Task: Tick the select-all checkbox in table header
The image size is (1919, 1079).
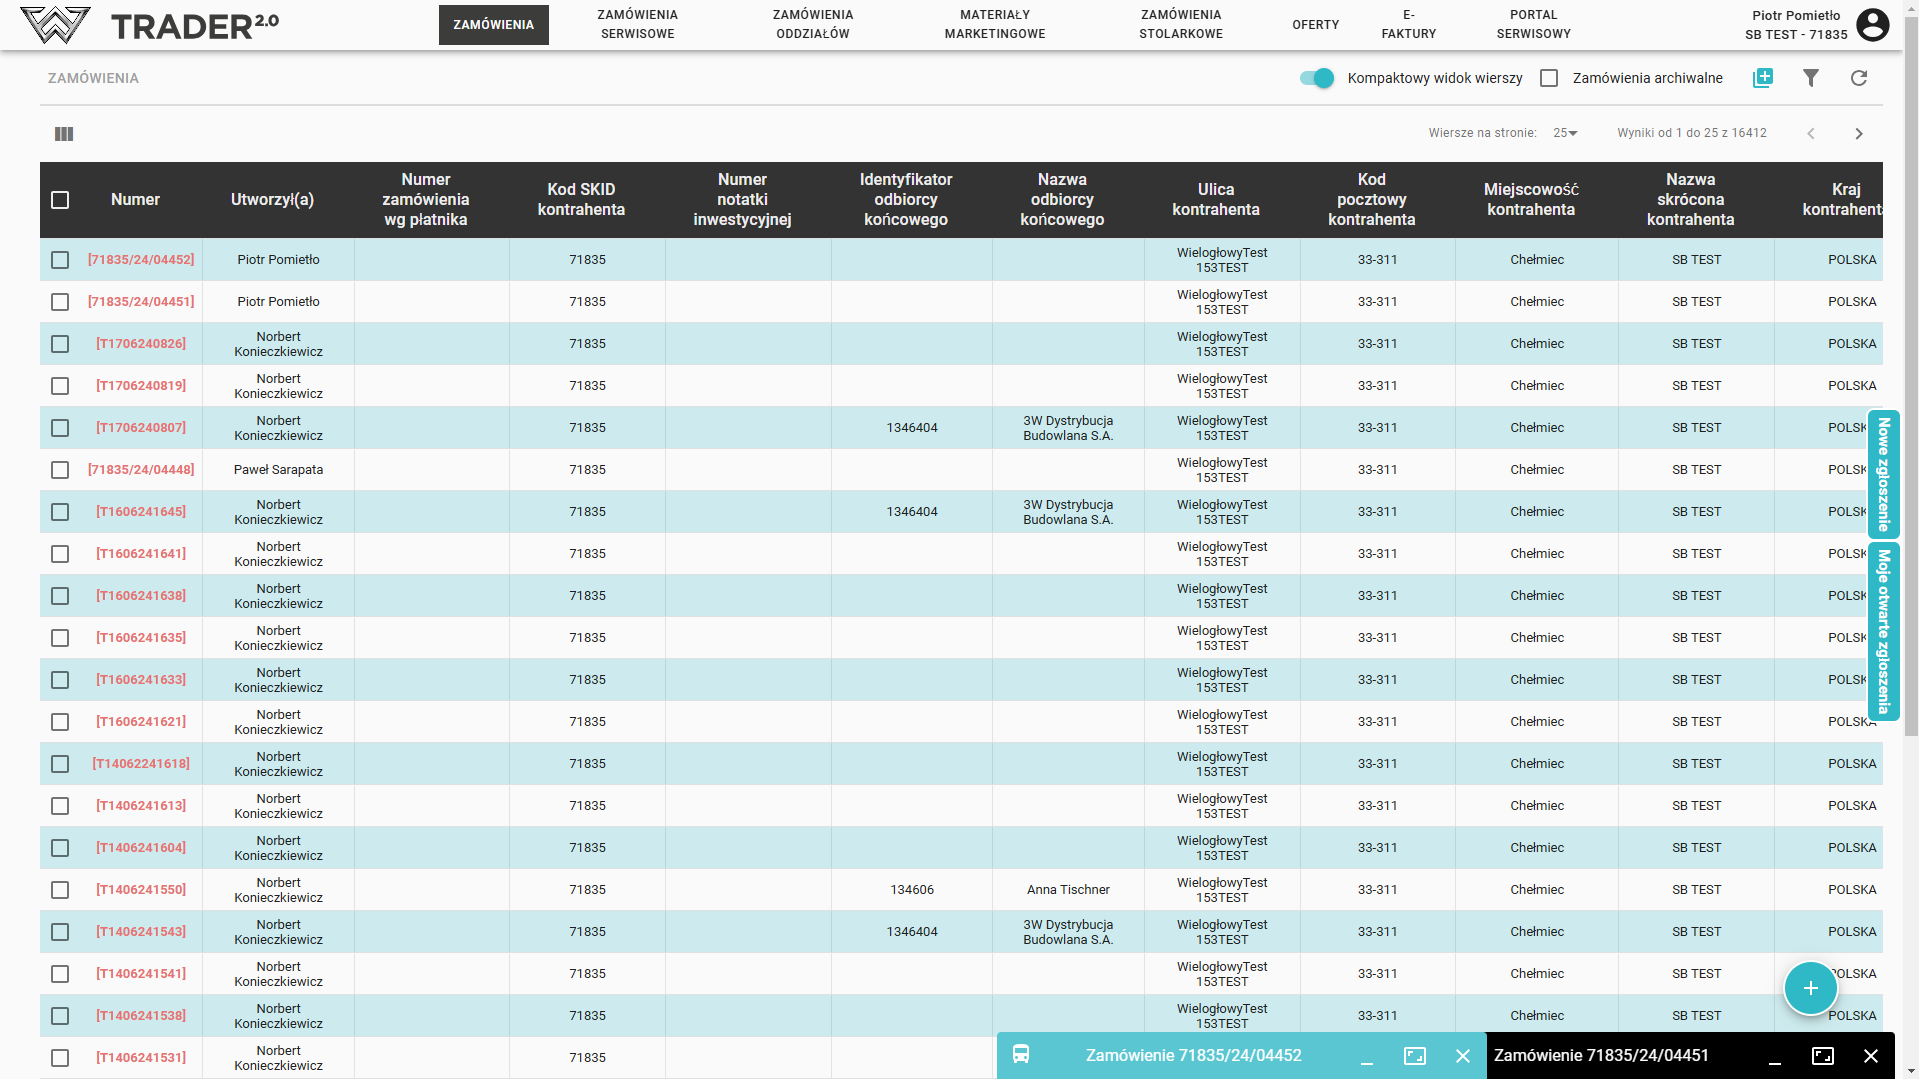Action: pyautogui.click(x=60, y=200)
